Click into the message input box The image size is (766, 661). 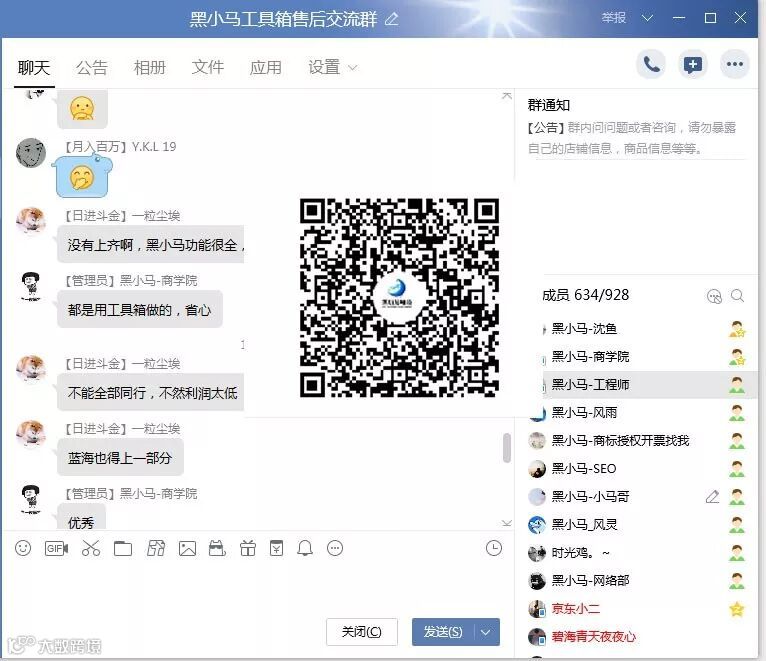coord(259,586)
